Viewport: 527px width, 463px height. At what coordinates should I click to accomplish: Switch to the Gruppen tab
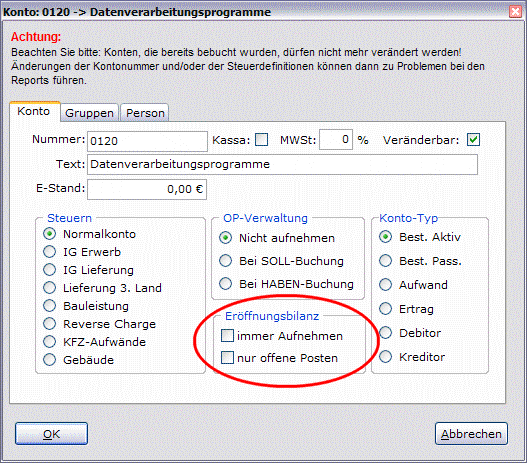tap(89, 113)
